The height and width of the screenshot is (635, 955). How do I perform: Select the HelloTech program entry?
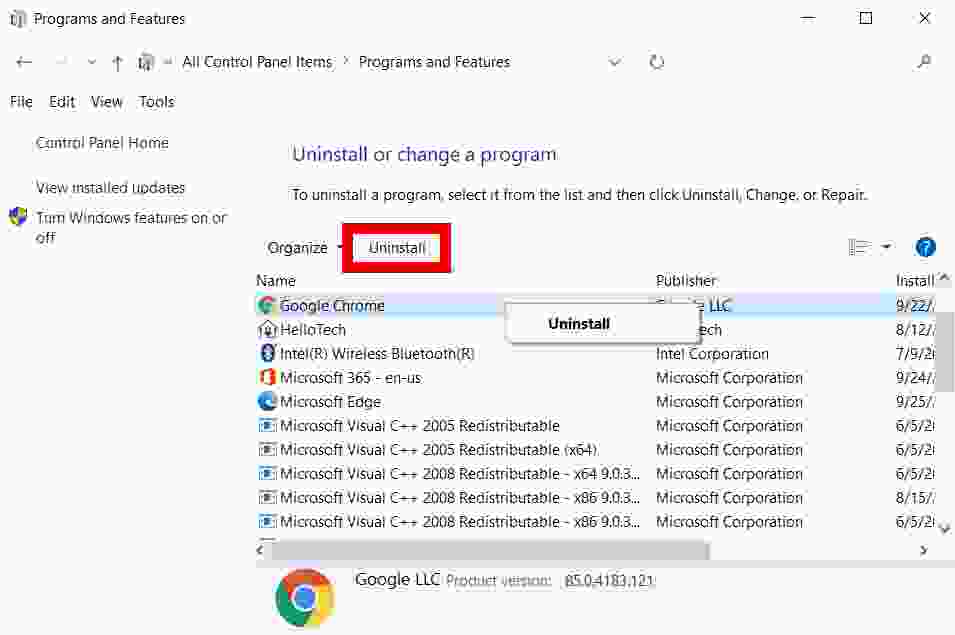coord(313,330)
